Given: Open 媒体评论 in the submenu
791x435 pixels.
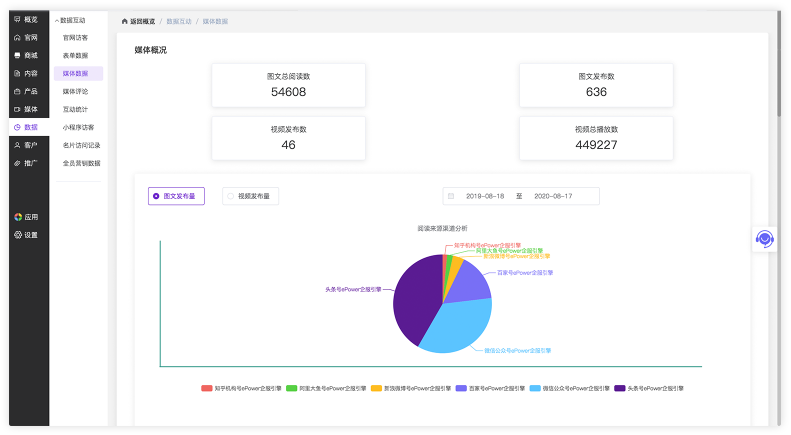Looking at the screenshot, I should tap(75, 91).
